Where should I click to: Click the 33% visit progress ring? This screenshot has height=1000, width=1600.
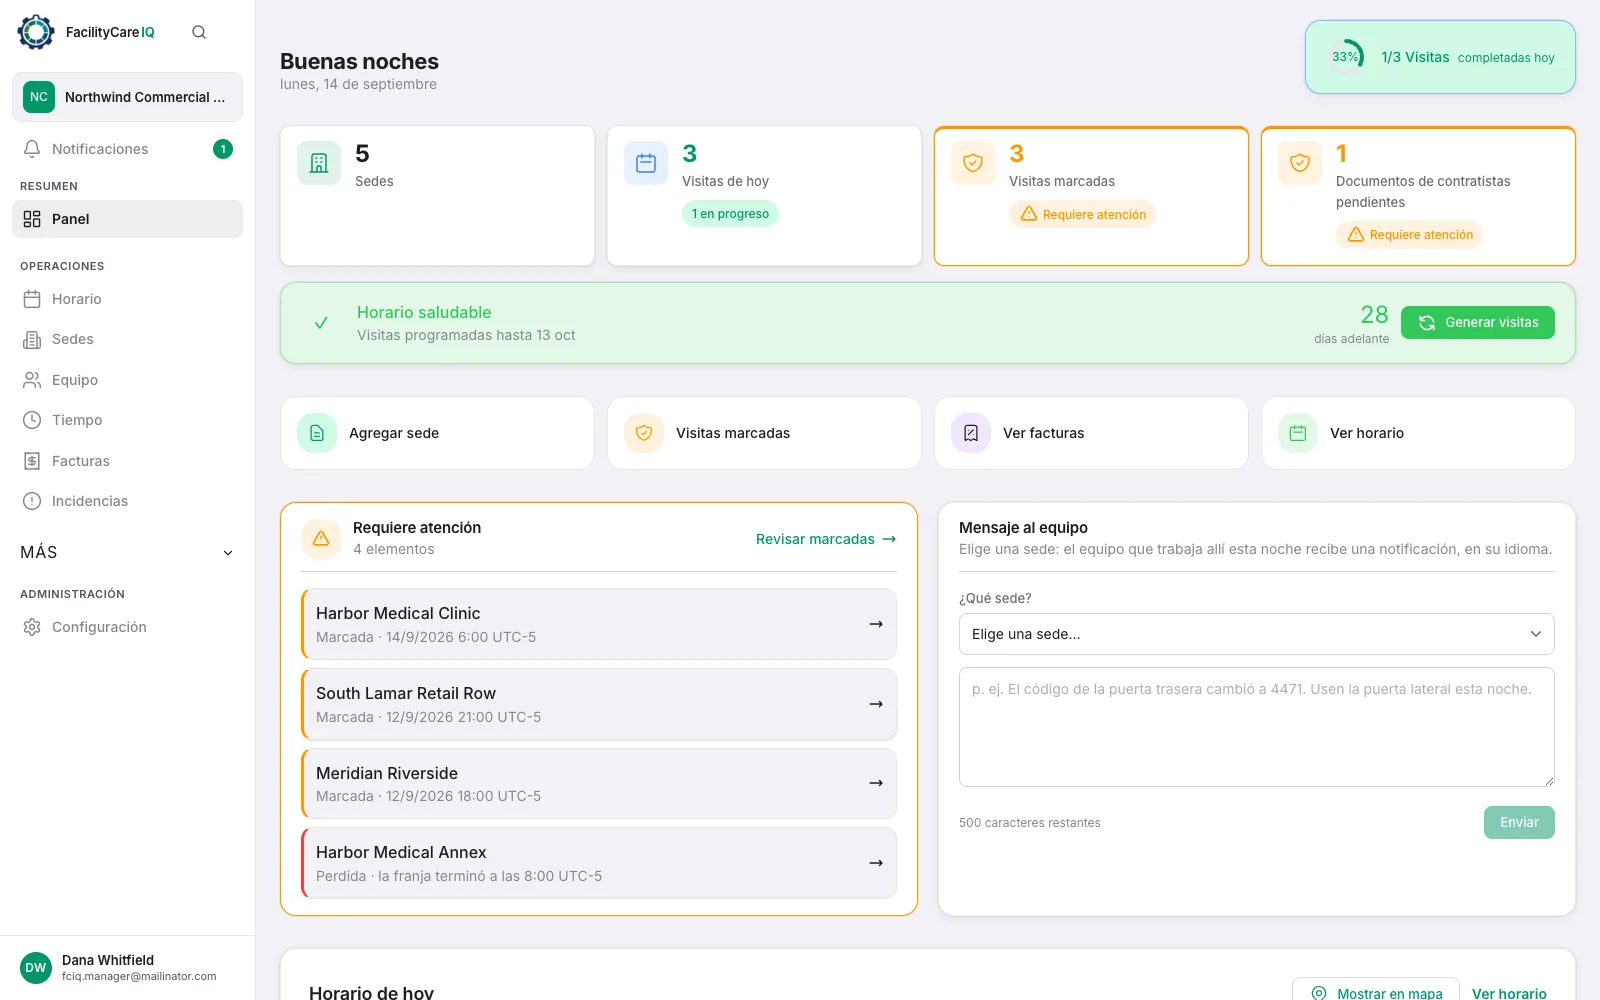[1345, 57]
